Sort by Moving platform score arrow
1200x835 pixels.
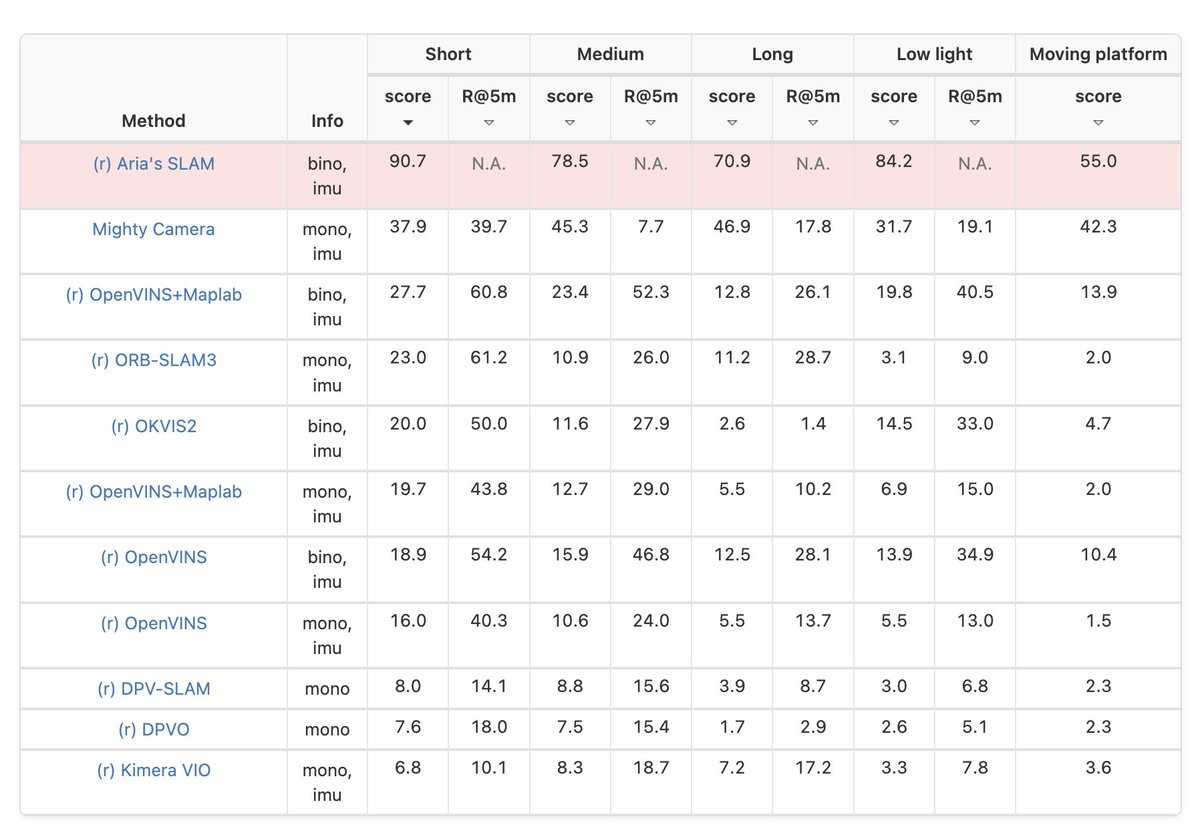pyautogui.click(x=1098, y=123)
